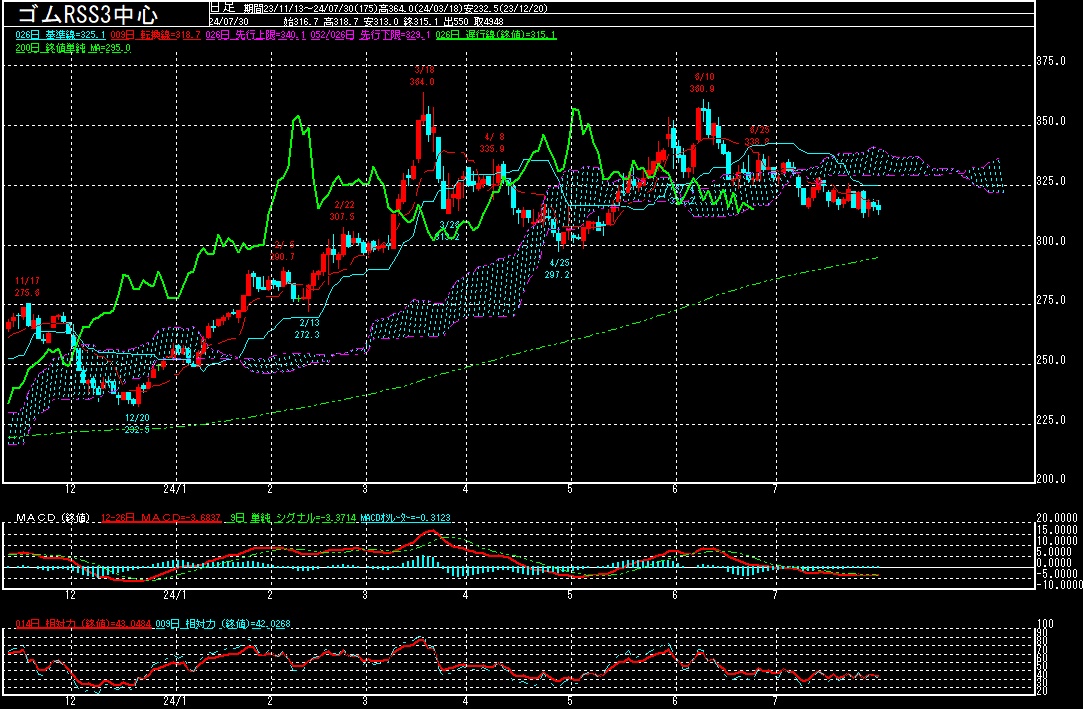Click the 200日 終値単純 MA=295.0 legend
The width and height of the screenshot is (1083, 709).
[73, 48]
